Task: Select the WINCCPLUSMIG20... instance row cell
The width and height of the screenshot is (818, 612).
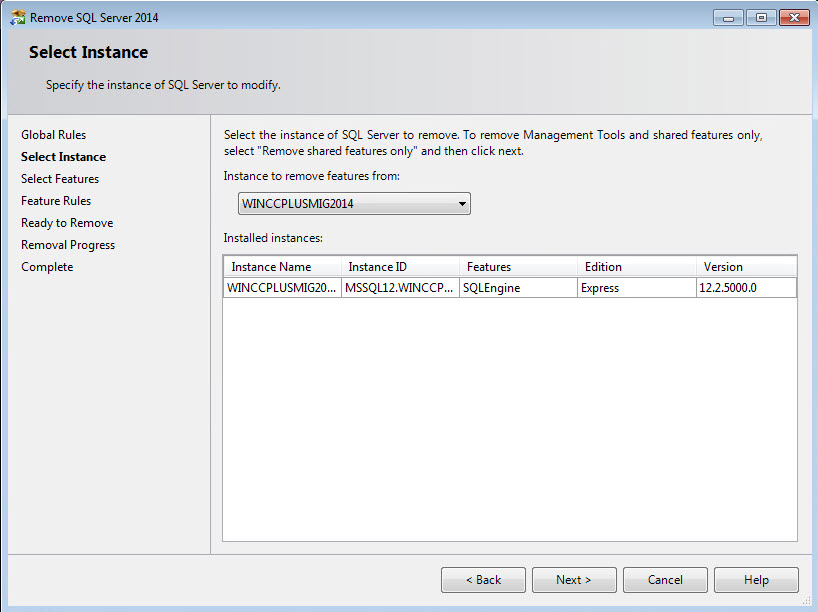Action: [282, 287]
